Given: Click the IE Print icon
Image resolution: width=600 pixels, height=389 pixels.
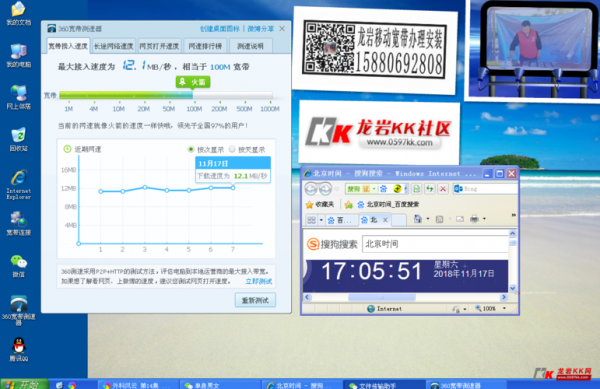Looking at the screenshot, I should point(474,219).
